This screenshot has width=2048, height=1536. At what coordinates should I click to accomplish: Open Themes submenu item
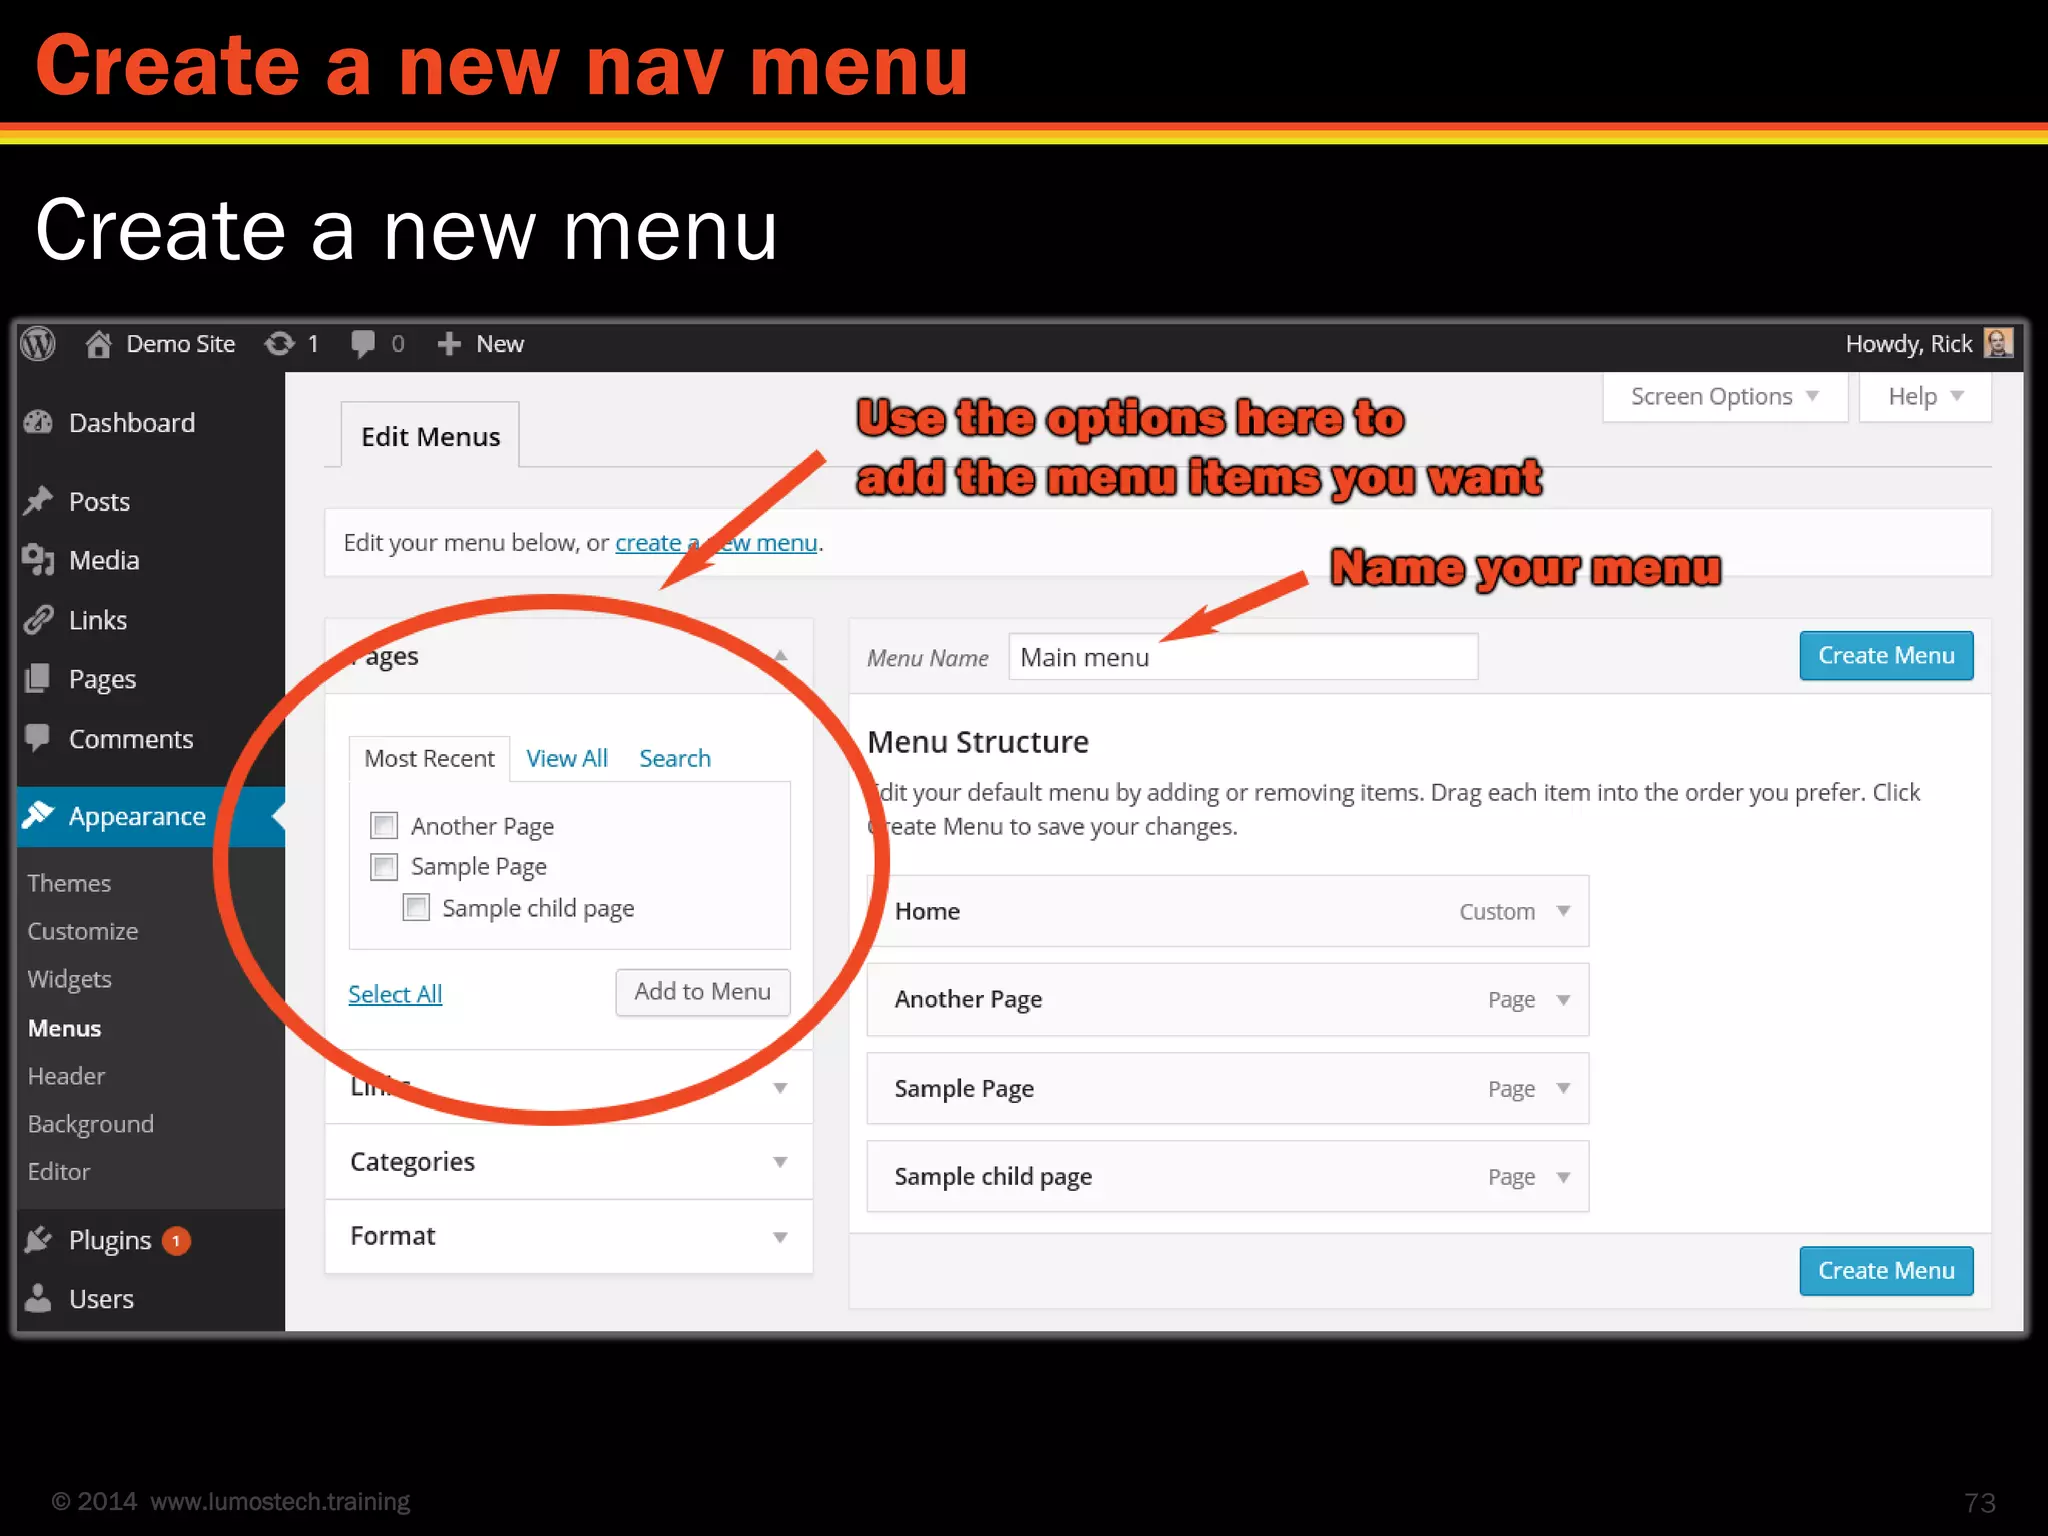pyautogui.click(x=69, y=883)
